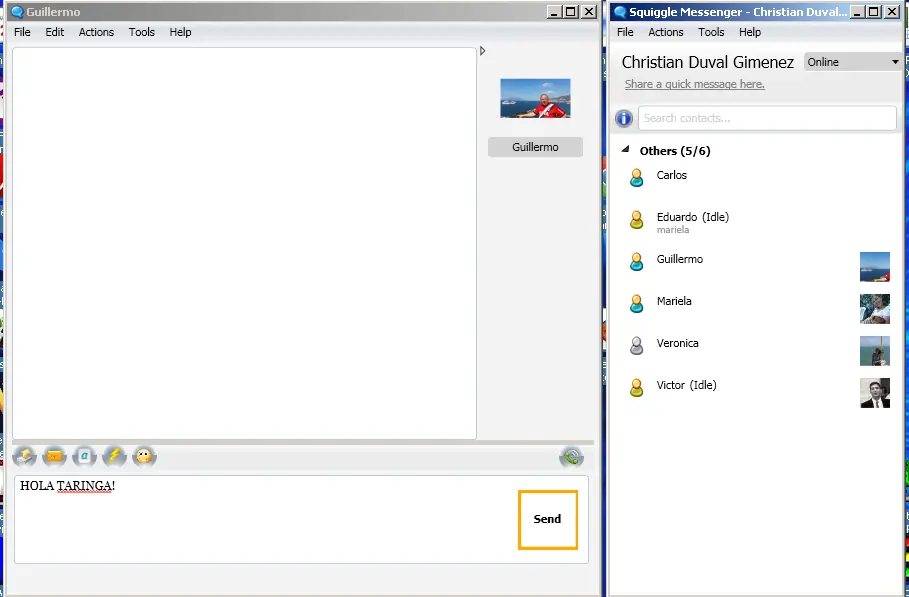Open the emoticon smiley picker

(144, 457)
